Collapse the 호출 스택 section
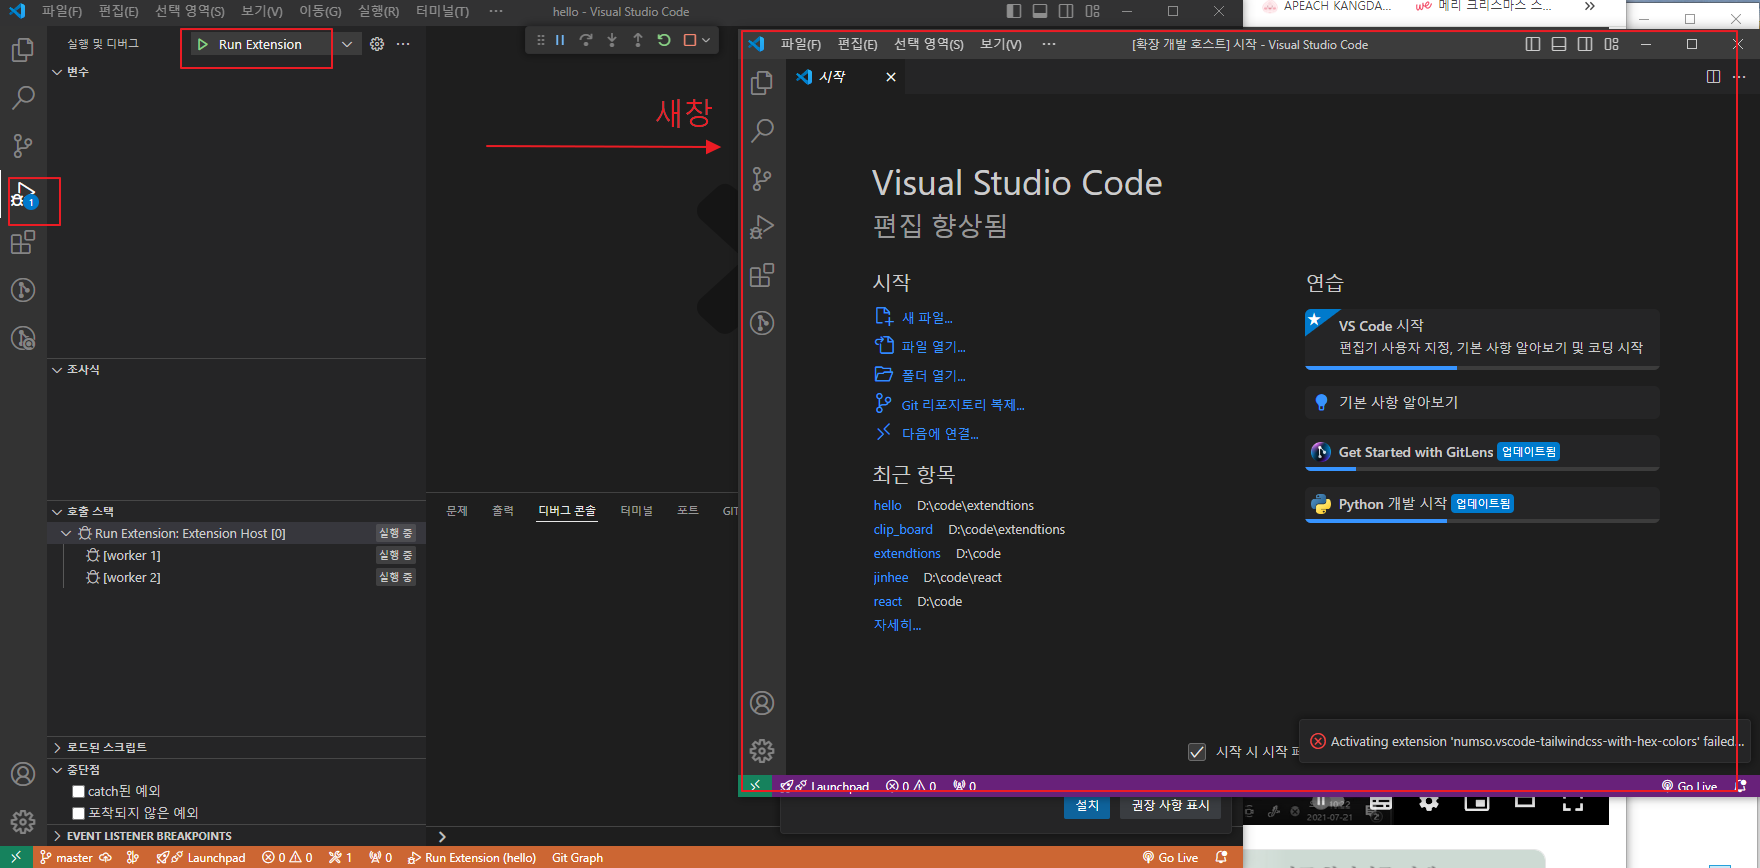The image size is (1760, 868). point(236,511)
